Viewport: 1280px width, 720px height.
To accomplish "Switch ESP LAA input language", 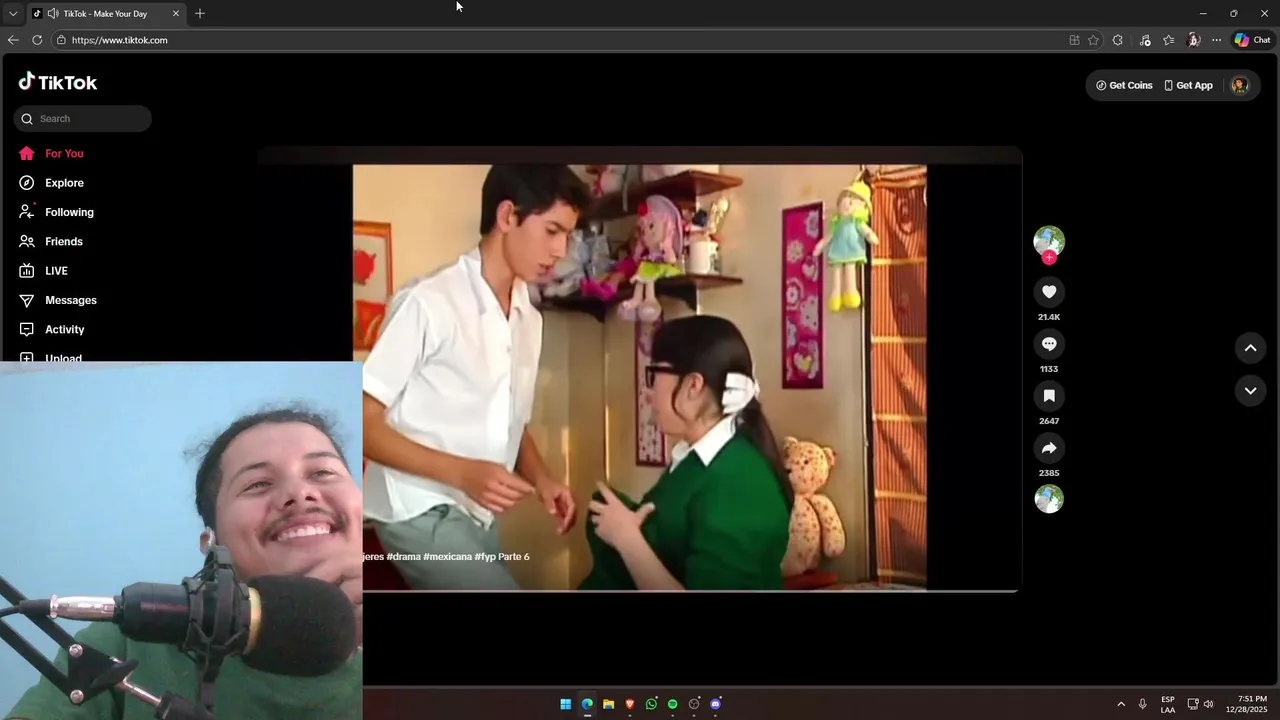I will pos(1168,704).
